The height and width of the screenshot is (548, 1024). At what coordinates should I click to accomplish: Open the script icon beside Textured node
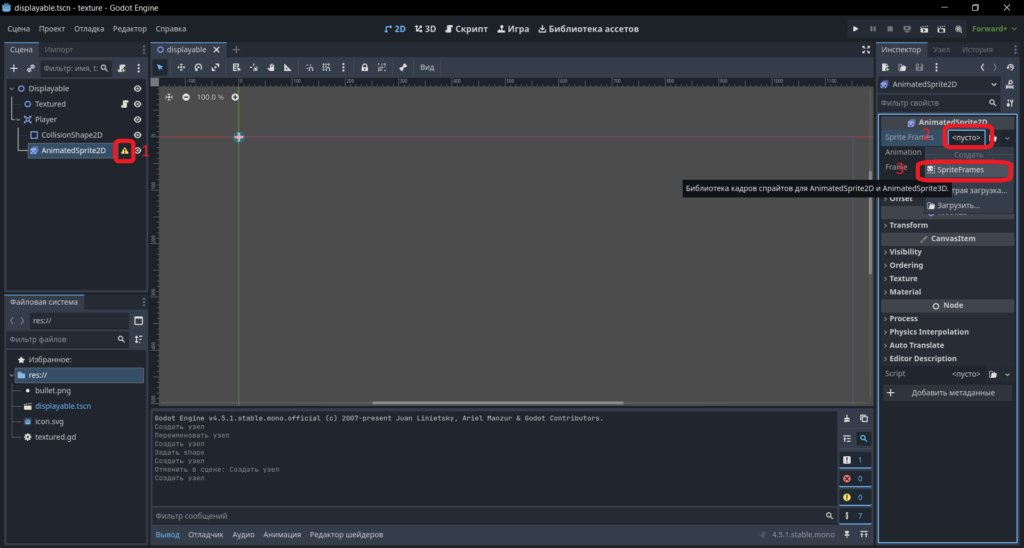click(x=125, y=104)
